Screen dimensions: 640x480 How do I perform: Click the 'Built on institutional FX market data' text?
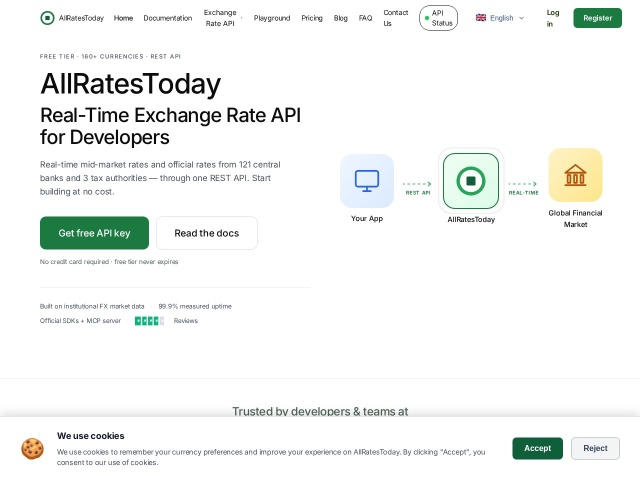(92, 306)
